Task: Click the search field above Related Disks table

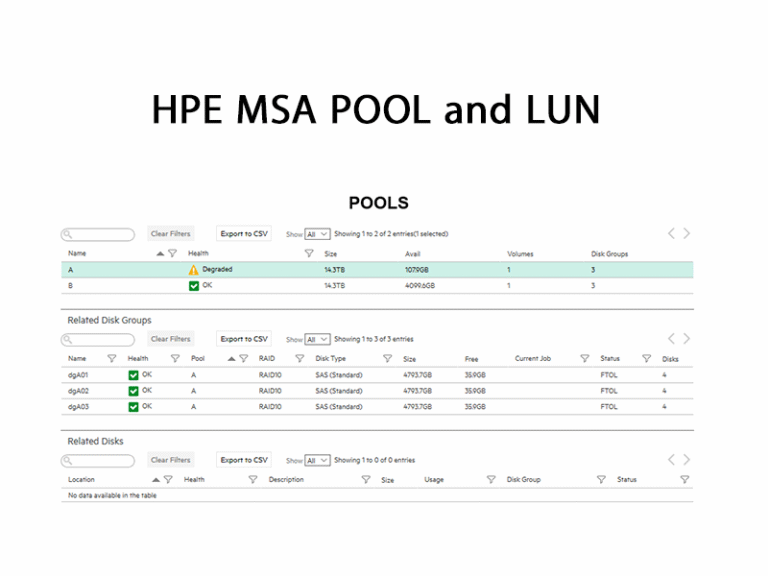Action: pos(100,461)
